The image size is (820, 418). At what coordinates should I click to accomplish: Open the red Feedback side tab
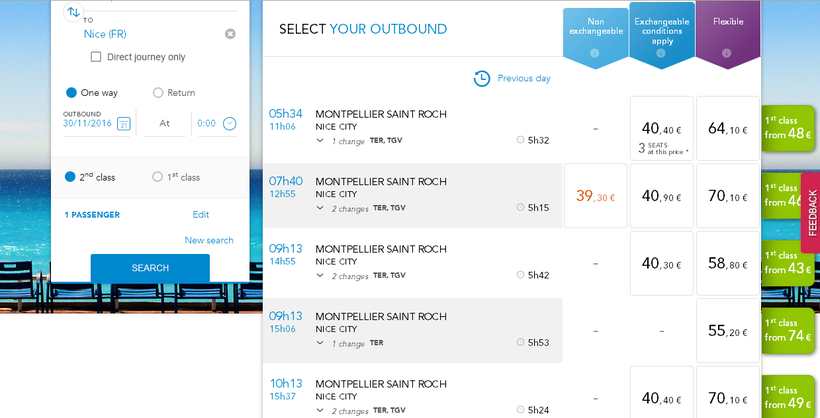tap(811, 212)
